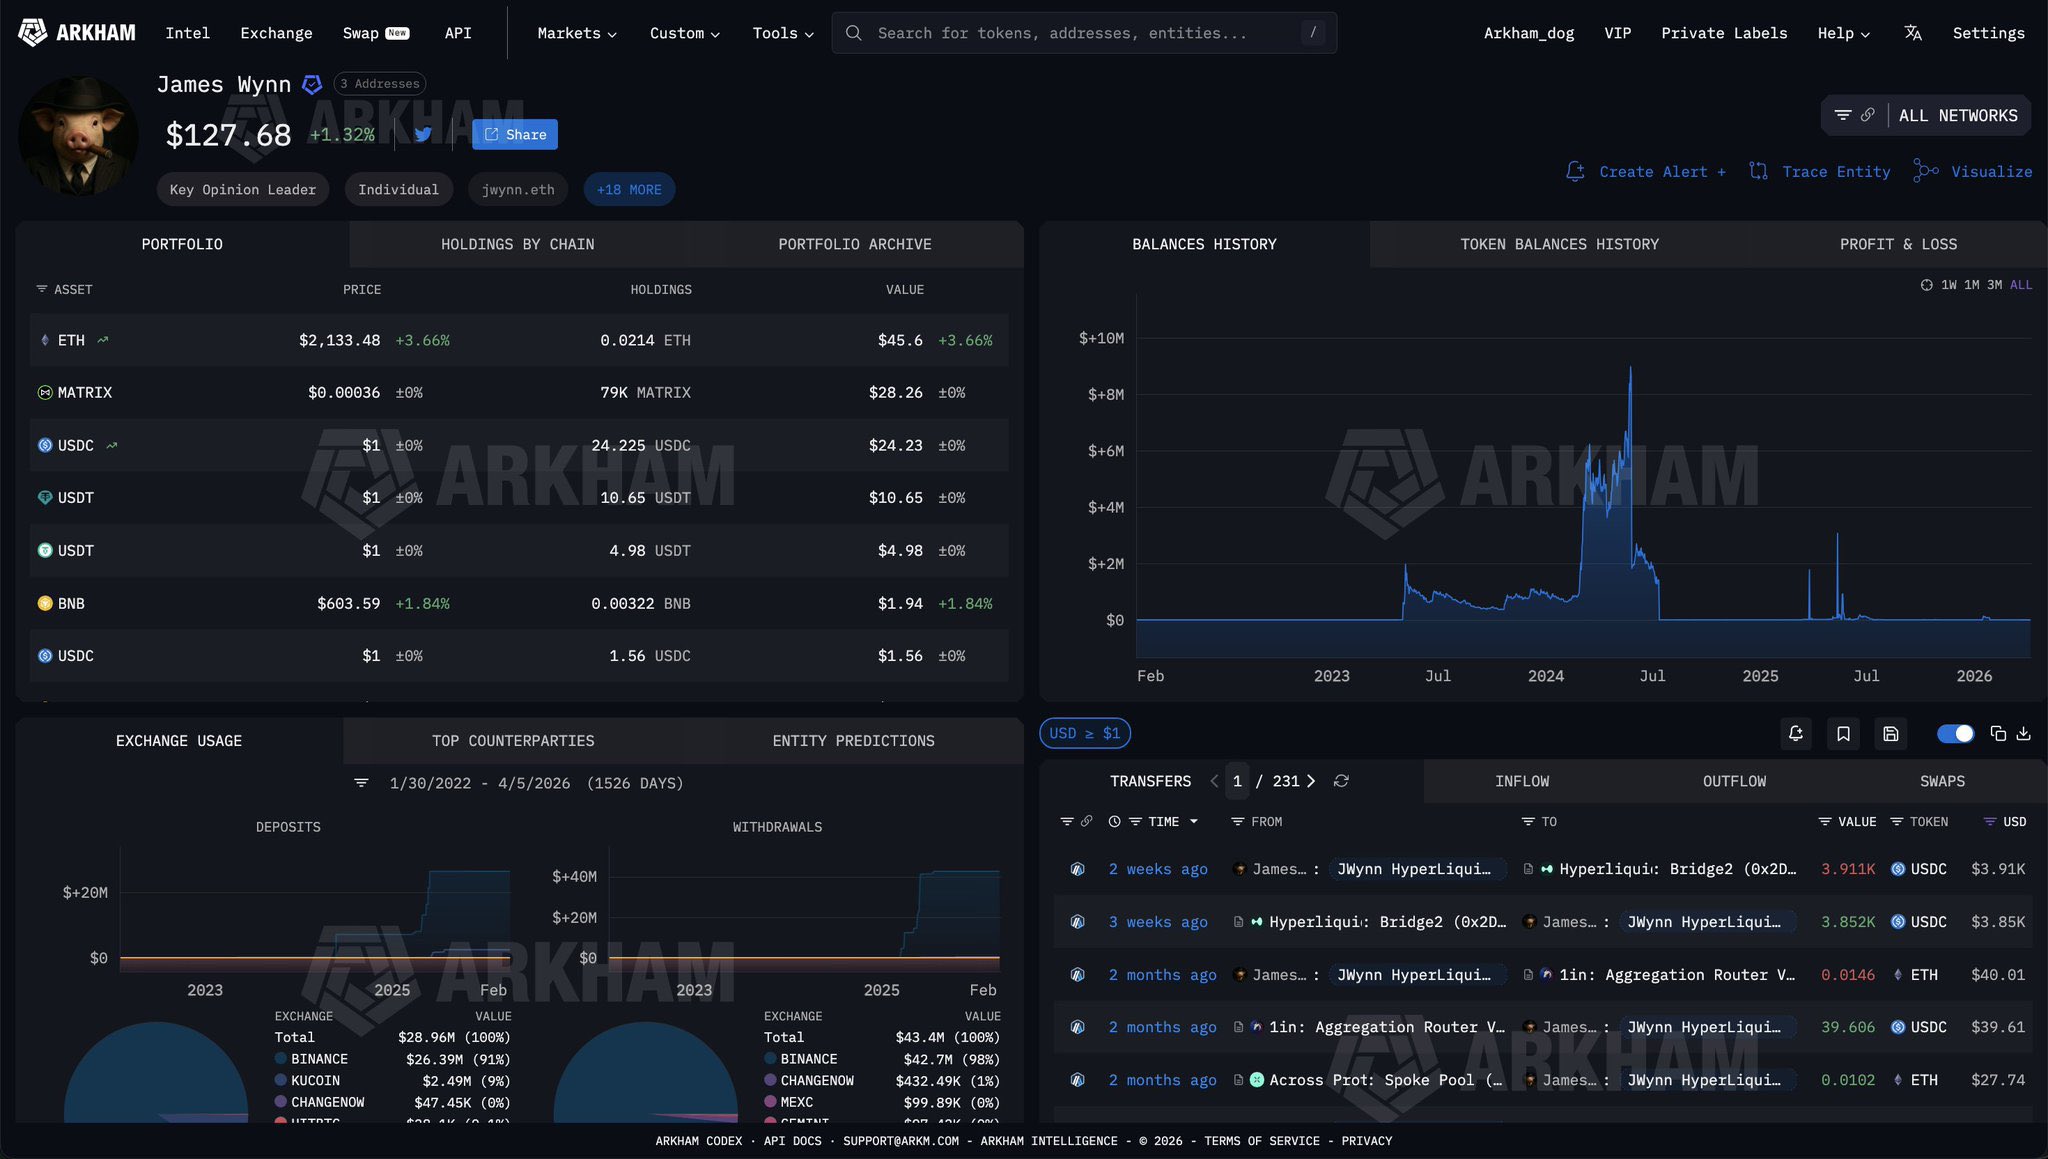Image resolution: width=2048 pixels, height=1159 pixels.
Task: Click the bookmark icon above transfers
Action: pos(1843,734)
